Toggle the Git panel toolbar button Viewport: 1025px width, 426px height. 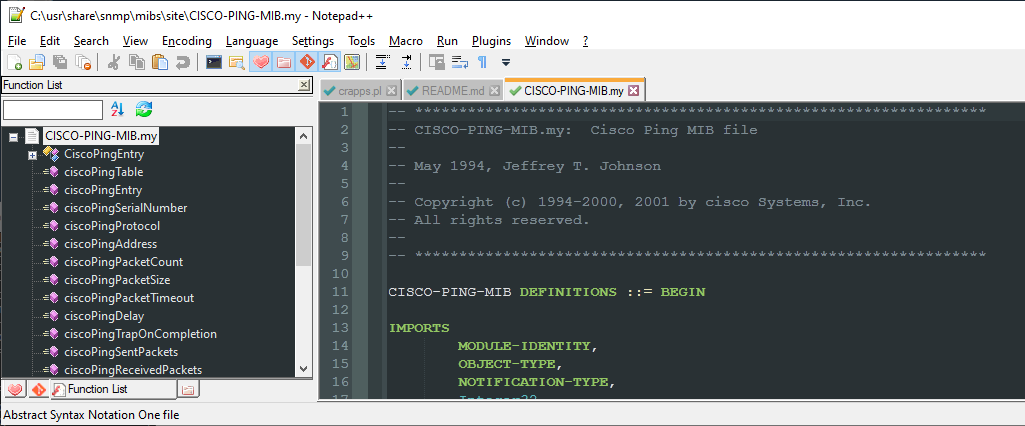[307, 62]
